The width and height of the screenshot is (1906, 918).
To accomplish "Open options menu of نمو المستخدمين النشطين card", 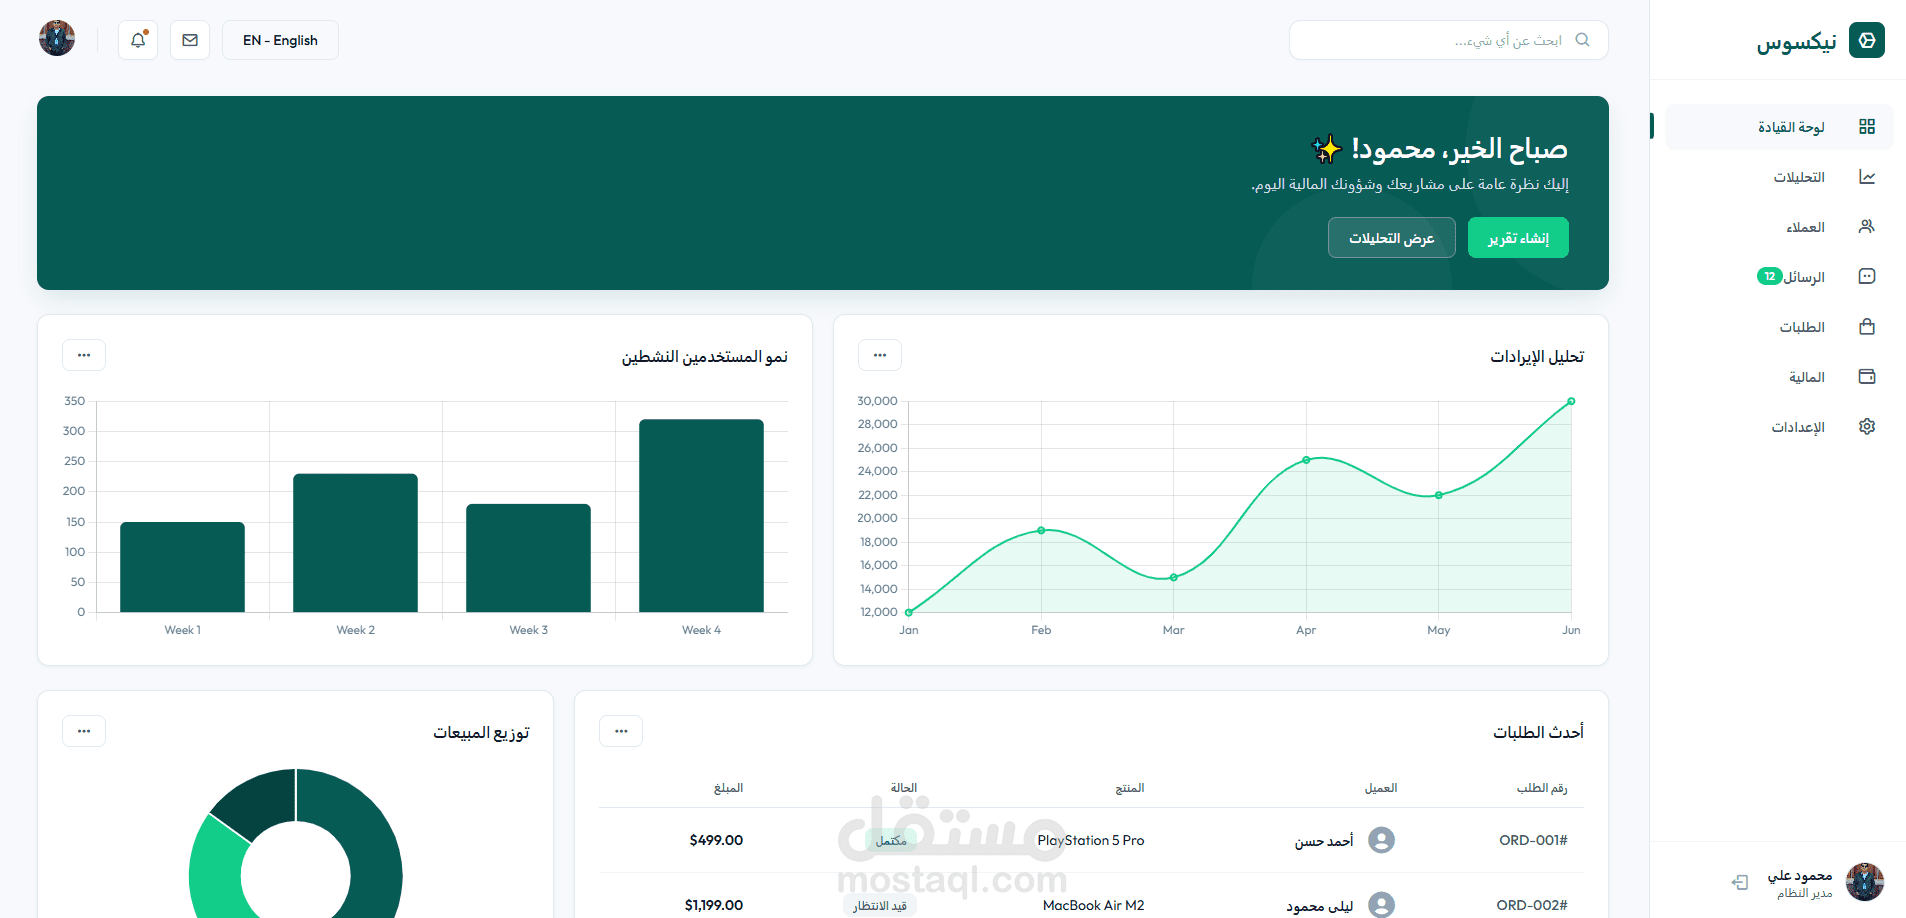I will pyautogui.click(x=84, y=355).
